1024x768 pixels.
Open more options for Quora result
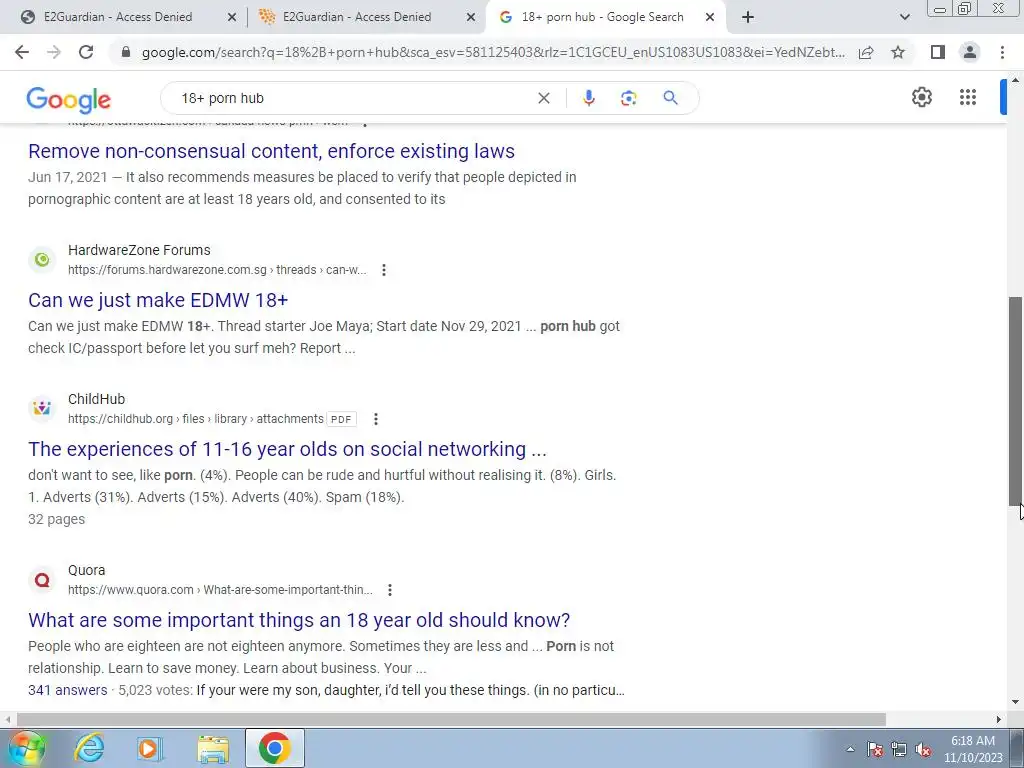[x=390, y=590]
